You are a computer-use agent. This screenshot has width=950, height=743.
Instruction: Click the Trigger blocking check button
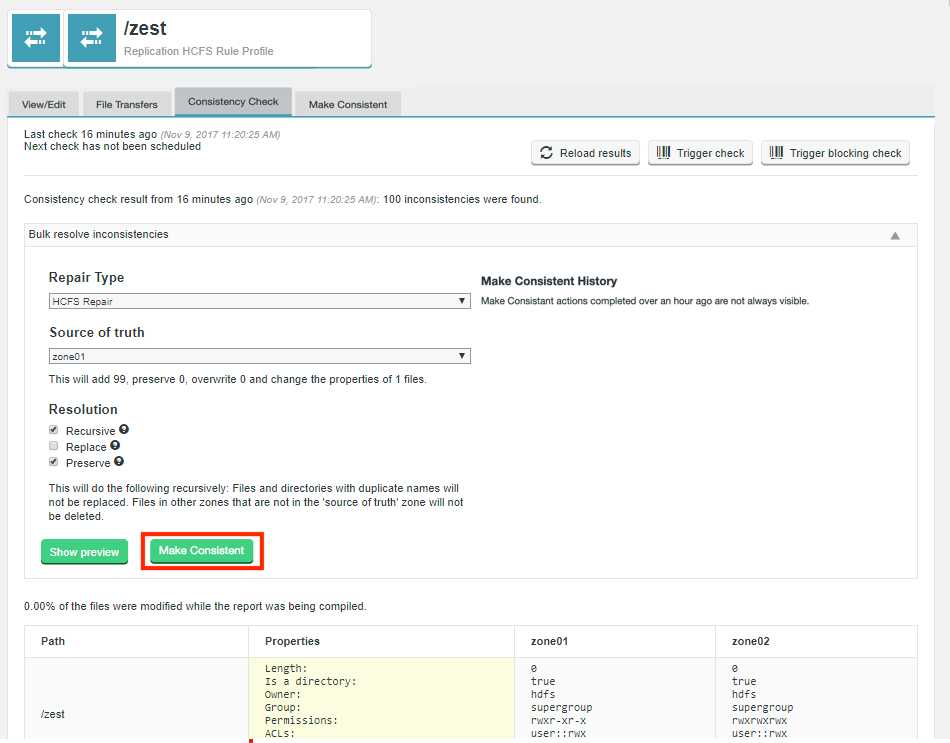point(835,153)
